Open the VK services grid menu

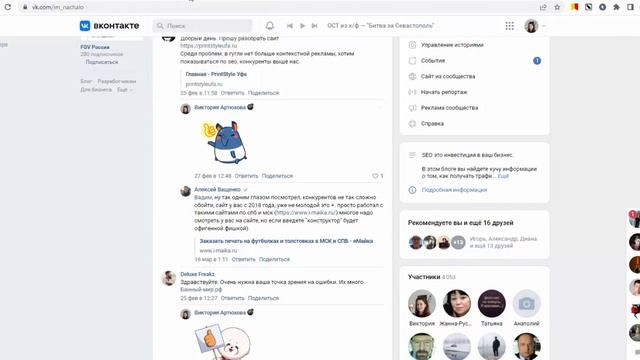point(509,26)
